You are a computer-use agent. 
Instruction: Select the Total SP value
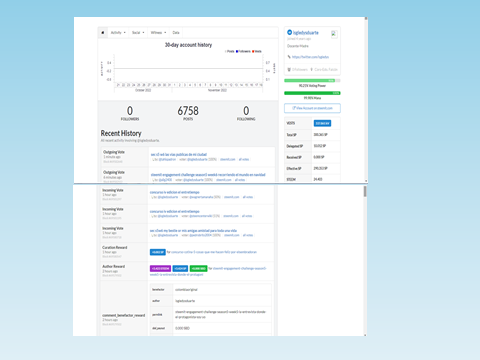tap(320, 135)
